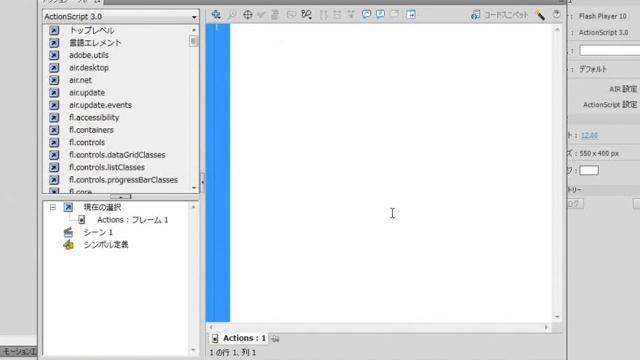Viewport: 640px width, 360px height.
Task: Click remove comment icon
Action: tap(394, 15)
